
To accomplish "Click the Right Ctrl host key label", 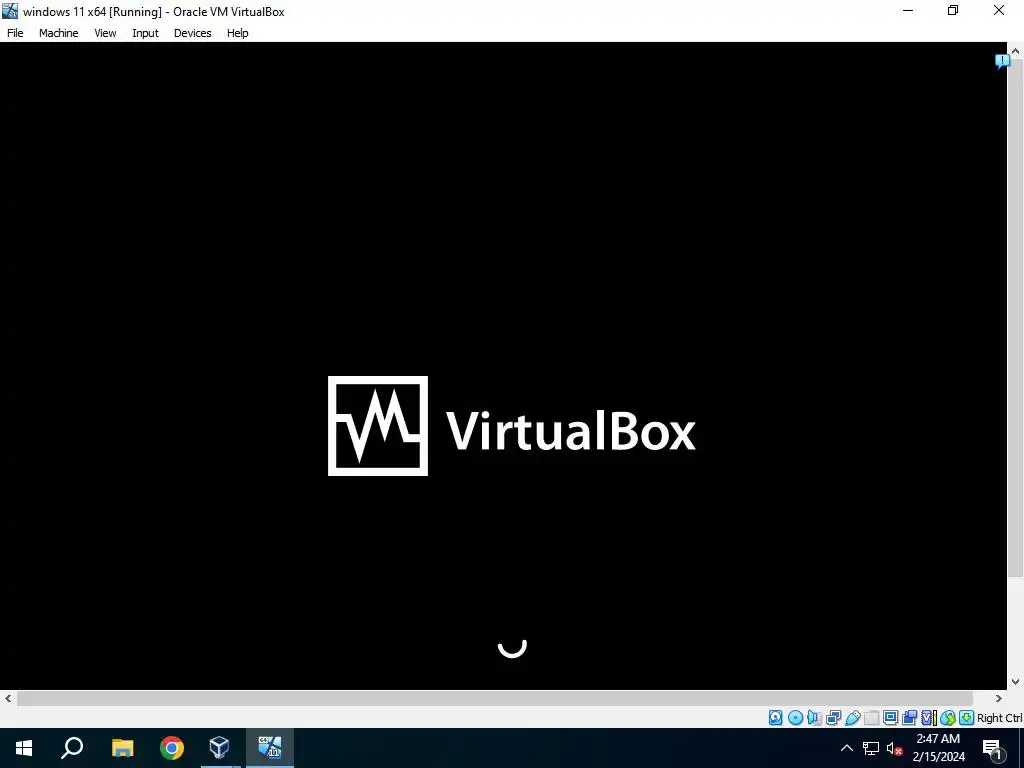I will pos(1000,718).
